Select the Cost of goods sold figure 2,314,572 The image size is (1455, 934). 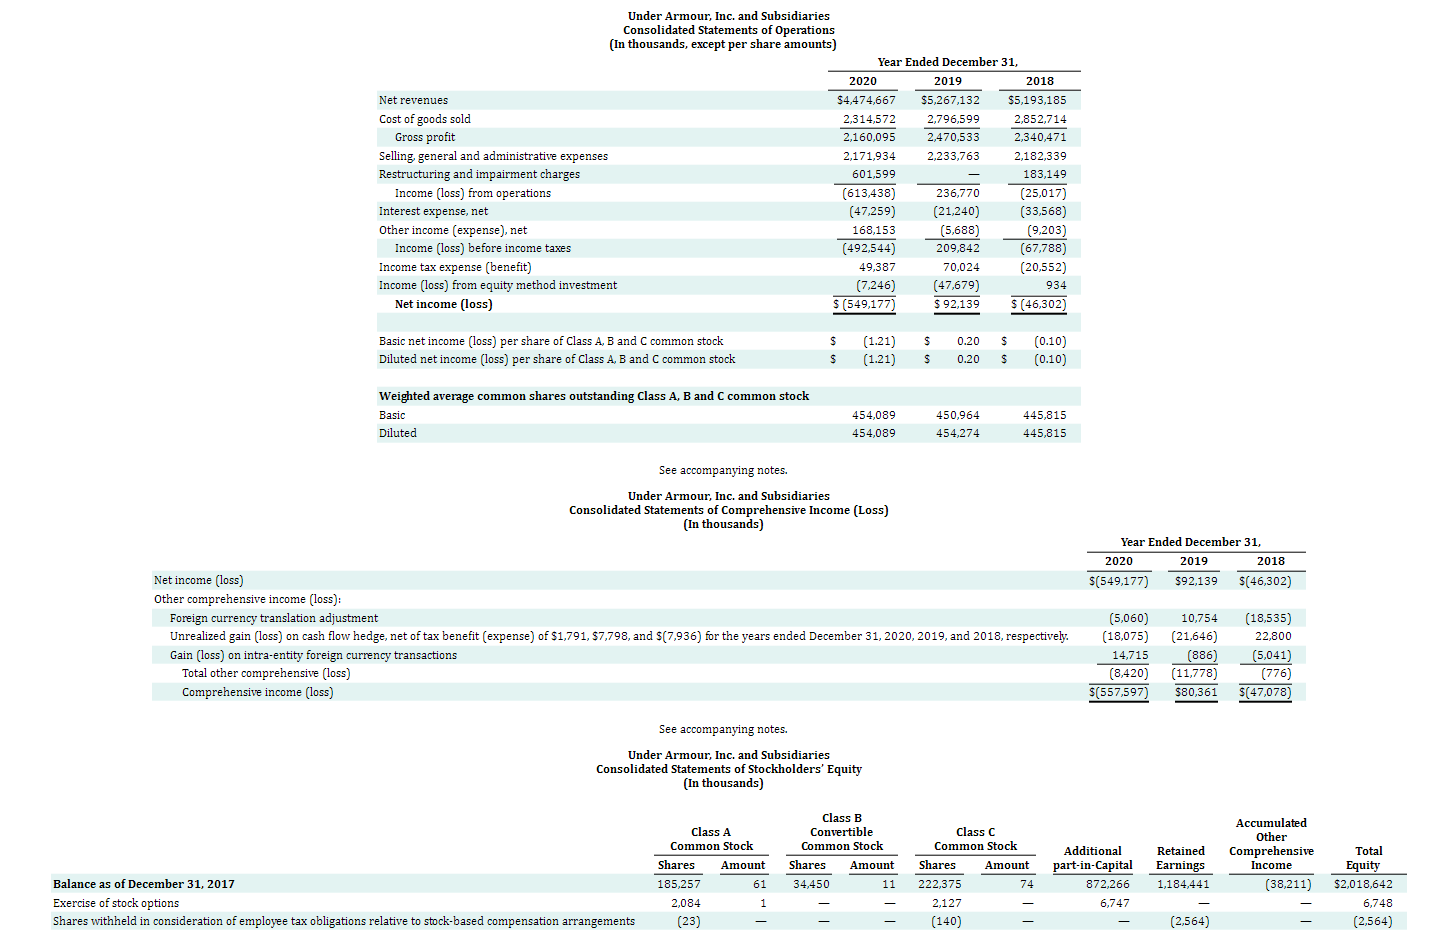click(869, 118)
